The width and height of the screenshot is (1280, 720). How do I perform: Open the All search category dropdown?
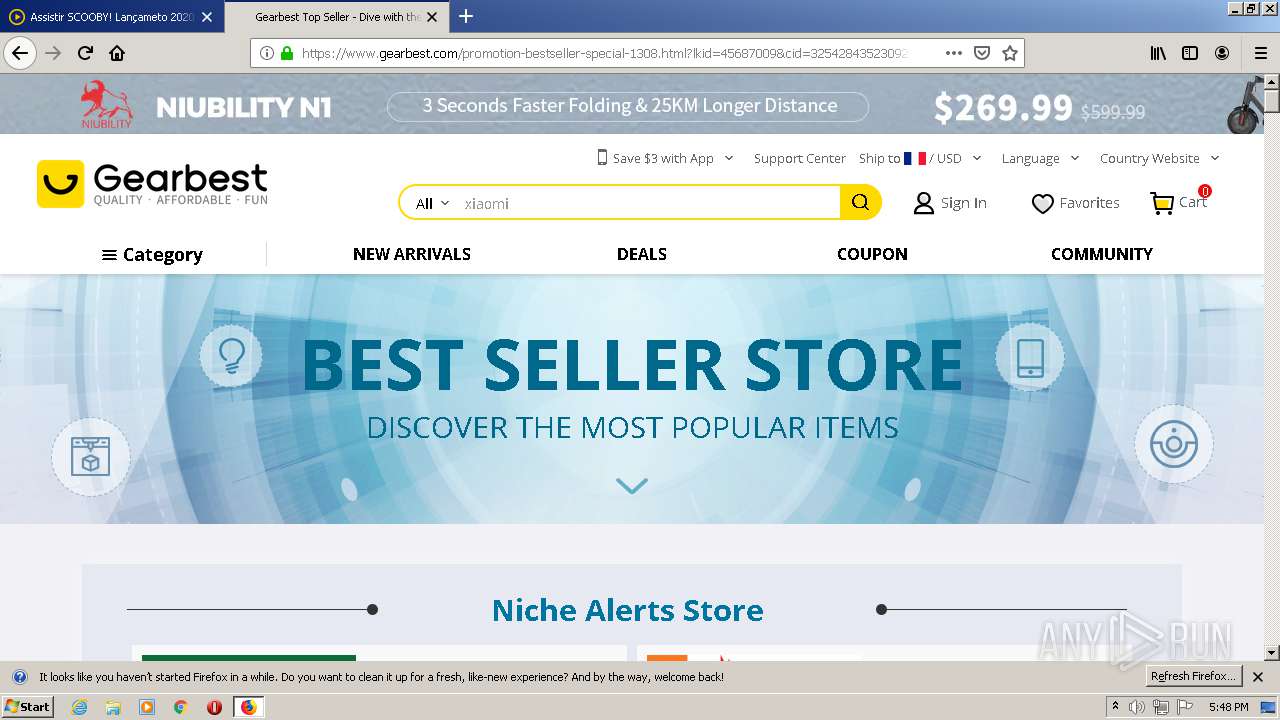[x=432, y=203]
